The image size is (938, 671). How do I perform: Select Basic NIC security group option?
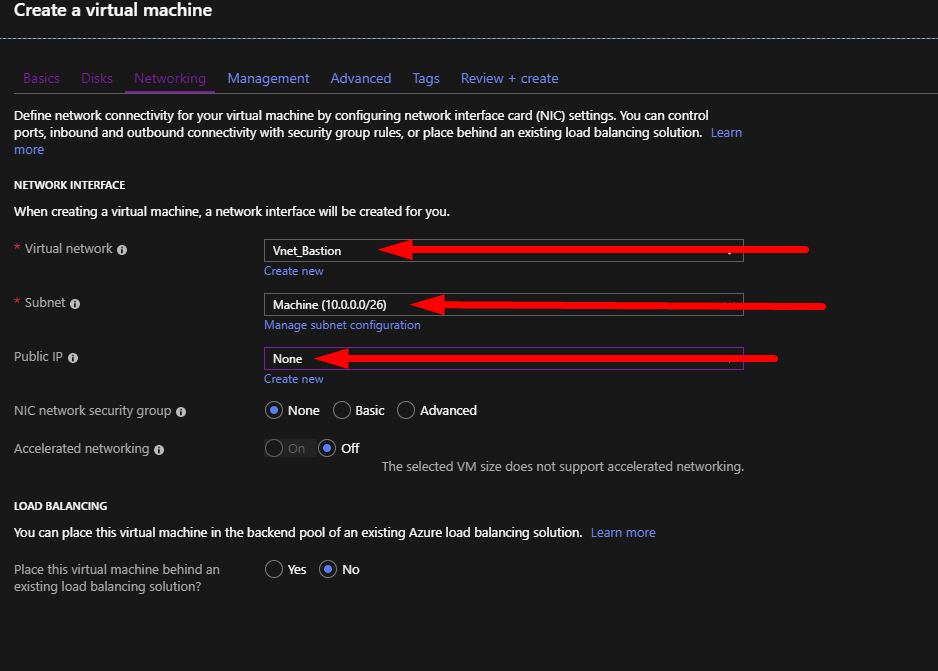click(342, 410)
